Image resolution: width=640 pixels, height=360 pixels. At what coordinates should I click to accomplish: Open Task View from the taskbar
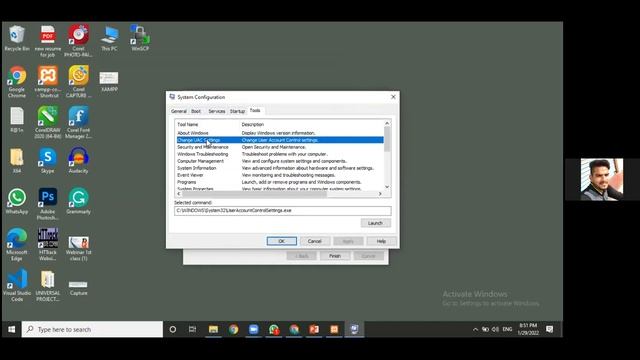(192, 329)
